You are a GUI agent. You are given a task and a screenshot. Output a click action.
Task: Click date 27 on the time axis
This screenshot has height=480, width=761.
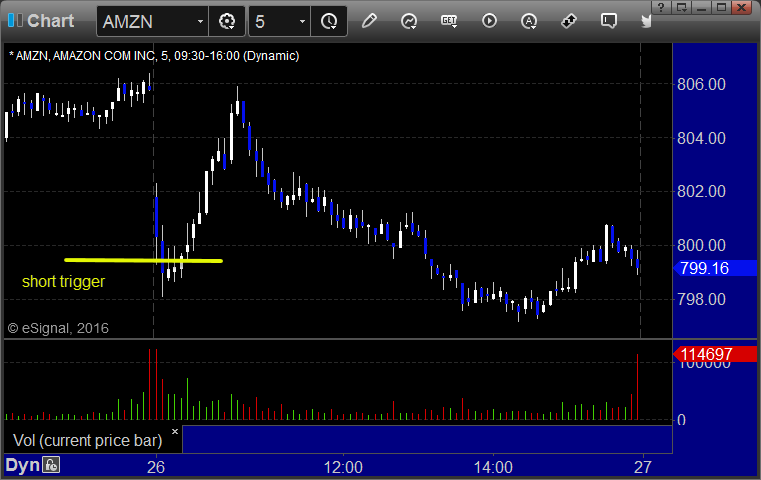(x=643, y=467)
